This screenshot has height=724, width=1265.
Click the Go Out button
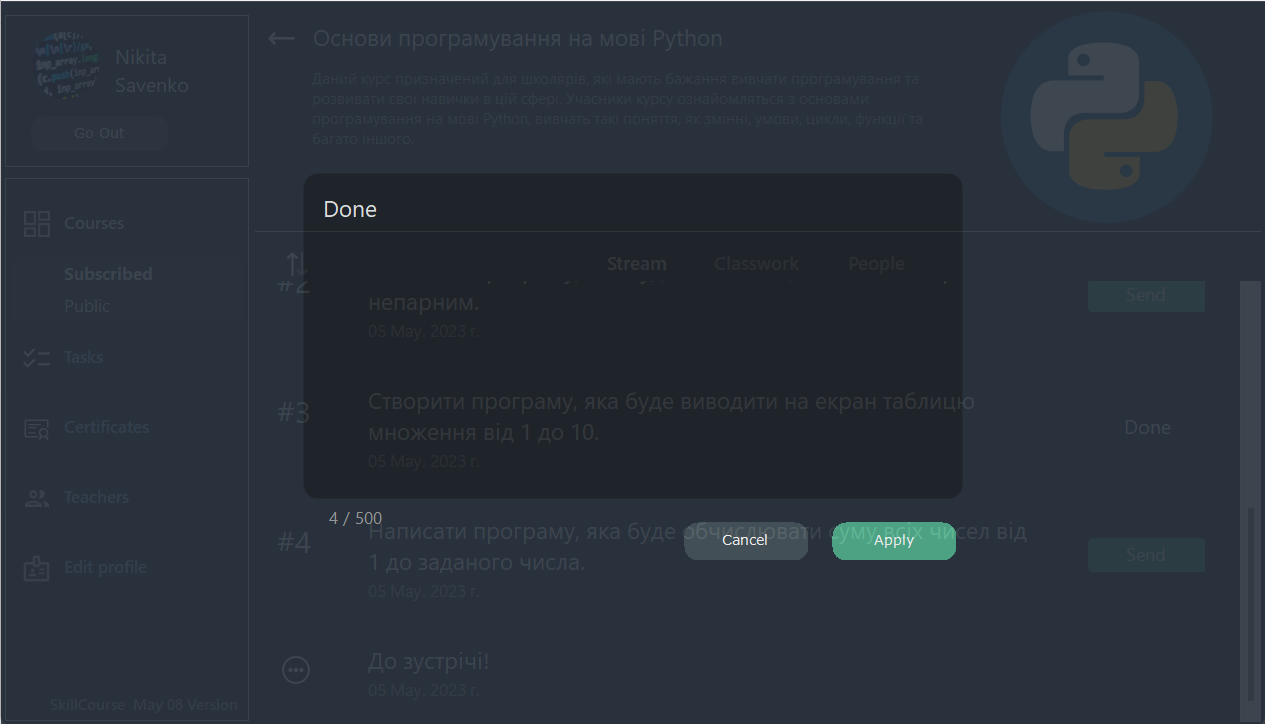coord(99,133)
